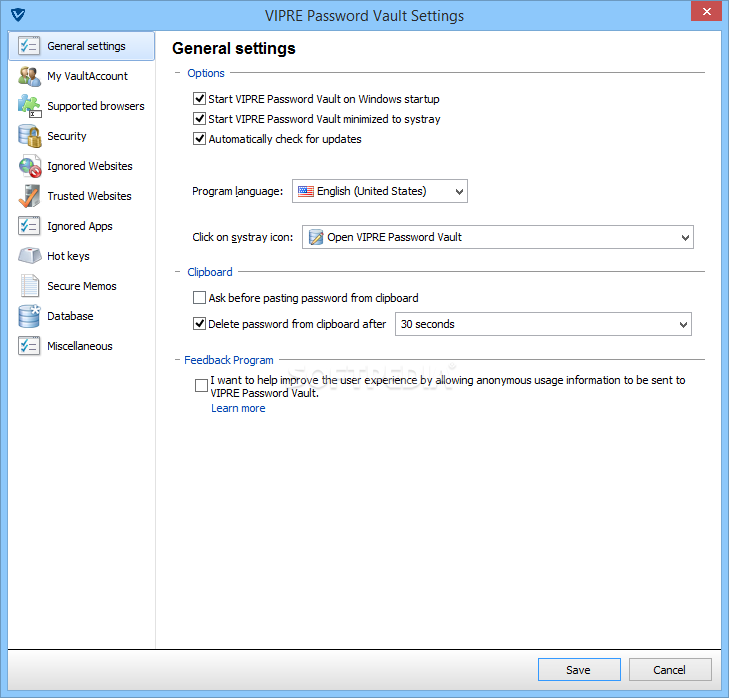Toggle Start minimized to systray checkbox
The image size is (729, 698).
click(199, 119)
